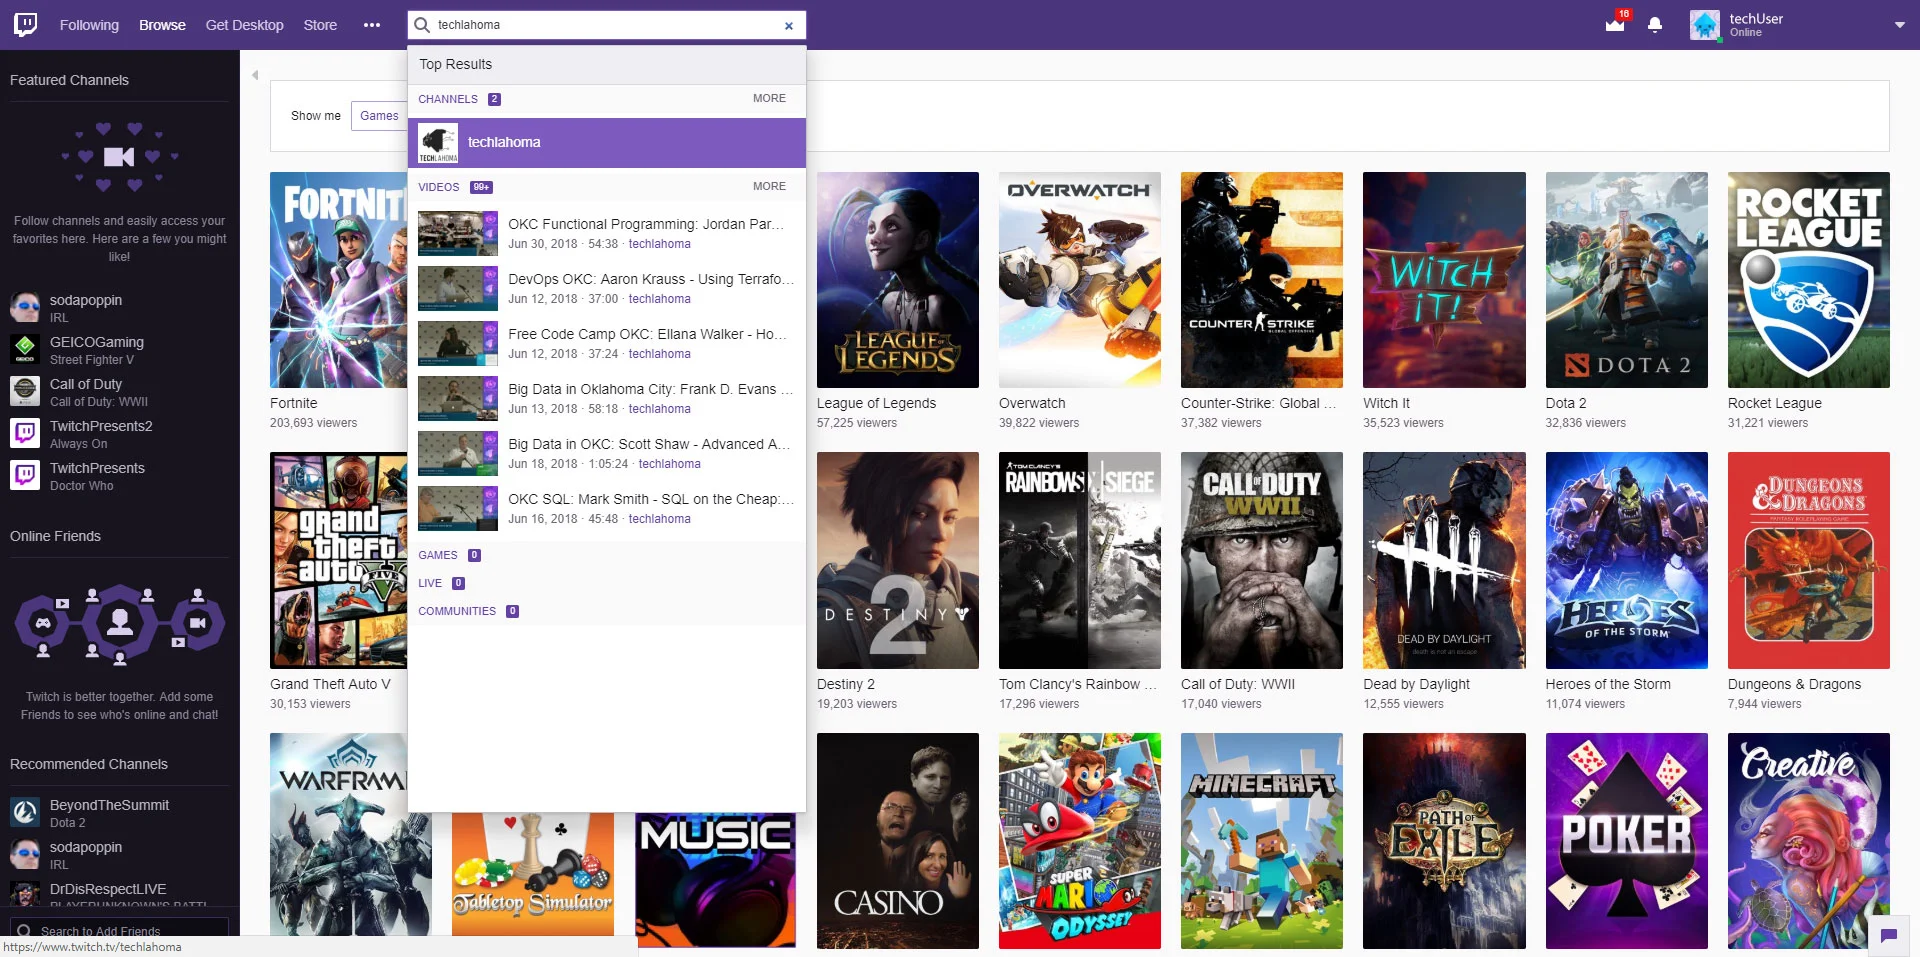Screen dimensions: 1920x957
Task: Click the techUser avatar icon
Action: [x=1705, y=25]
